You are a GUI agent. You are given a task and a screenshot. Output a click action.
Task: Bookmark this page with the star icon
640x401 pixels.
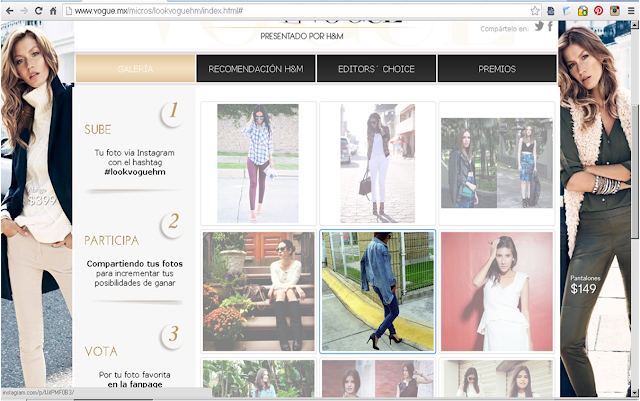pos(535,11)
